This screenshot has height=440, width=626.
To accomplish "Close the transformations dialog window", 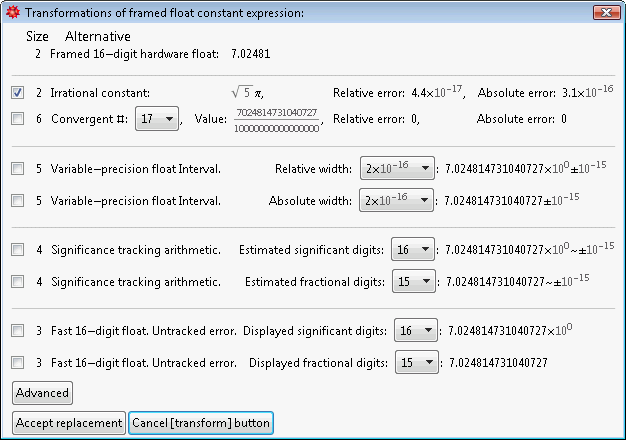I will [x=604, y=11].
